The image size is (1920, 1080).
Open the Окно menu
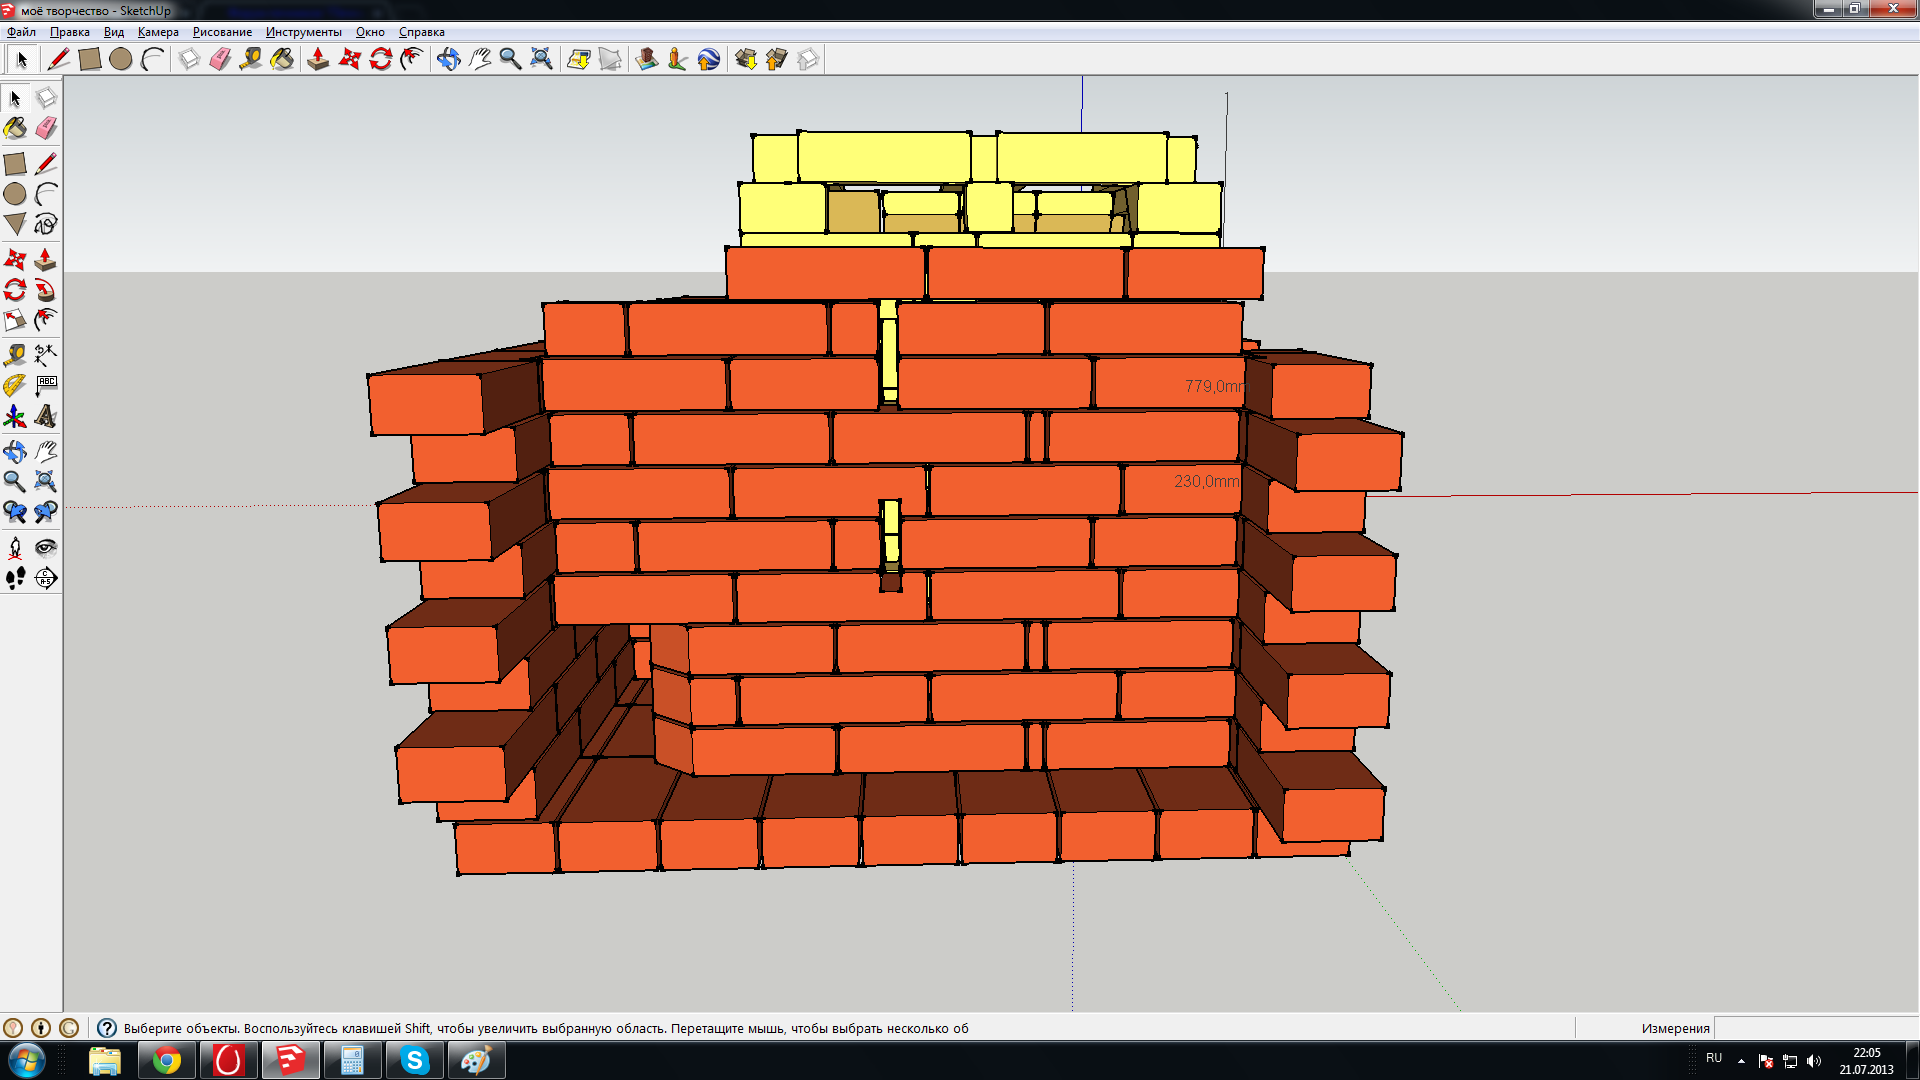370,32
